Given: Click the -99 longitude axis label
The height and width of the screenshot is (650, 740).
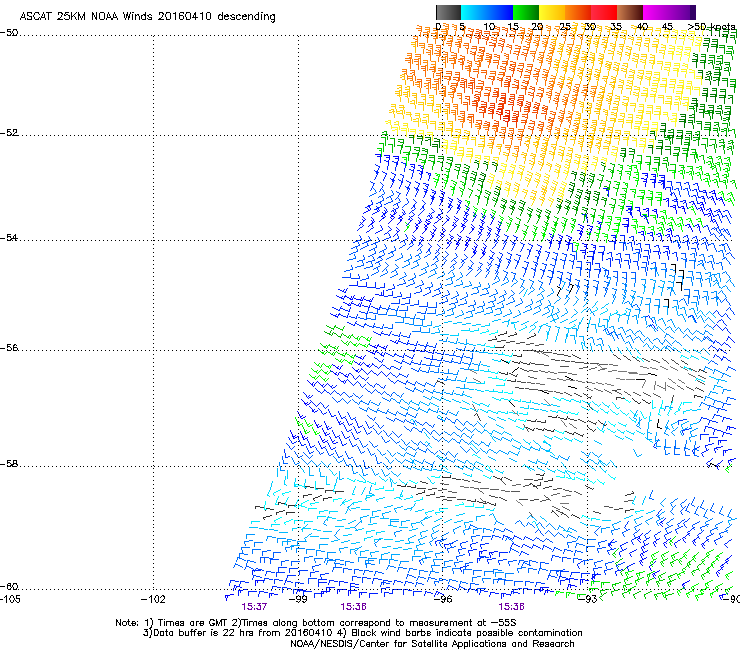Looking at the screenshot, I should (298, 599).
